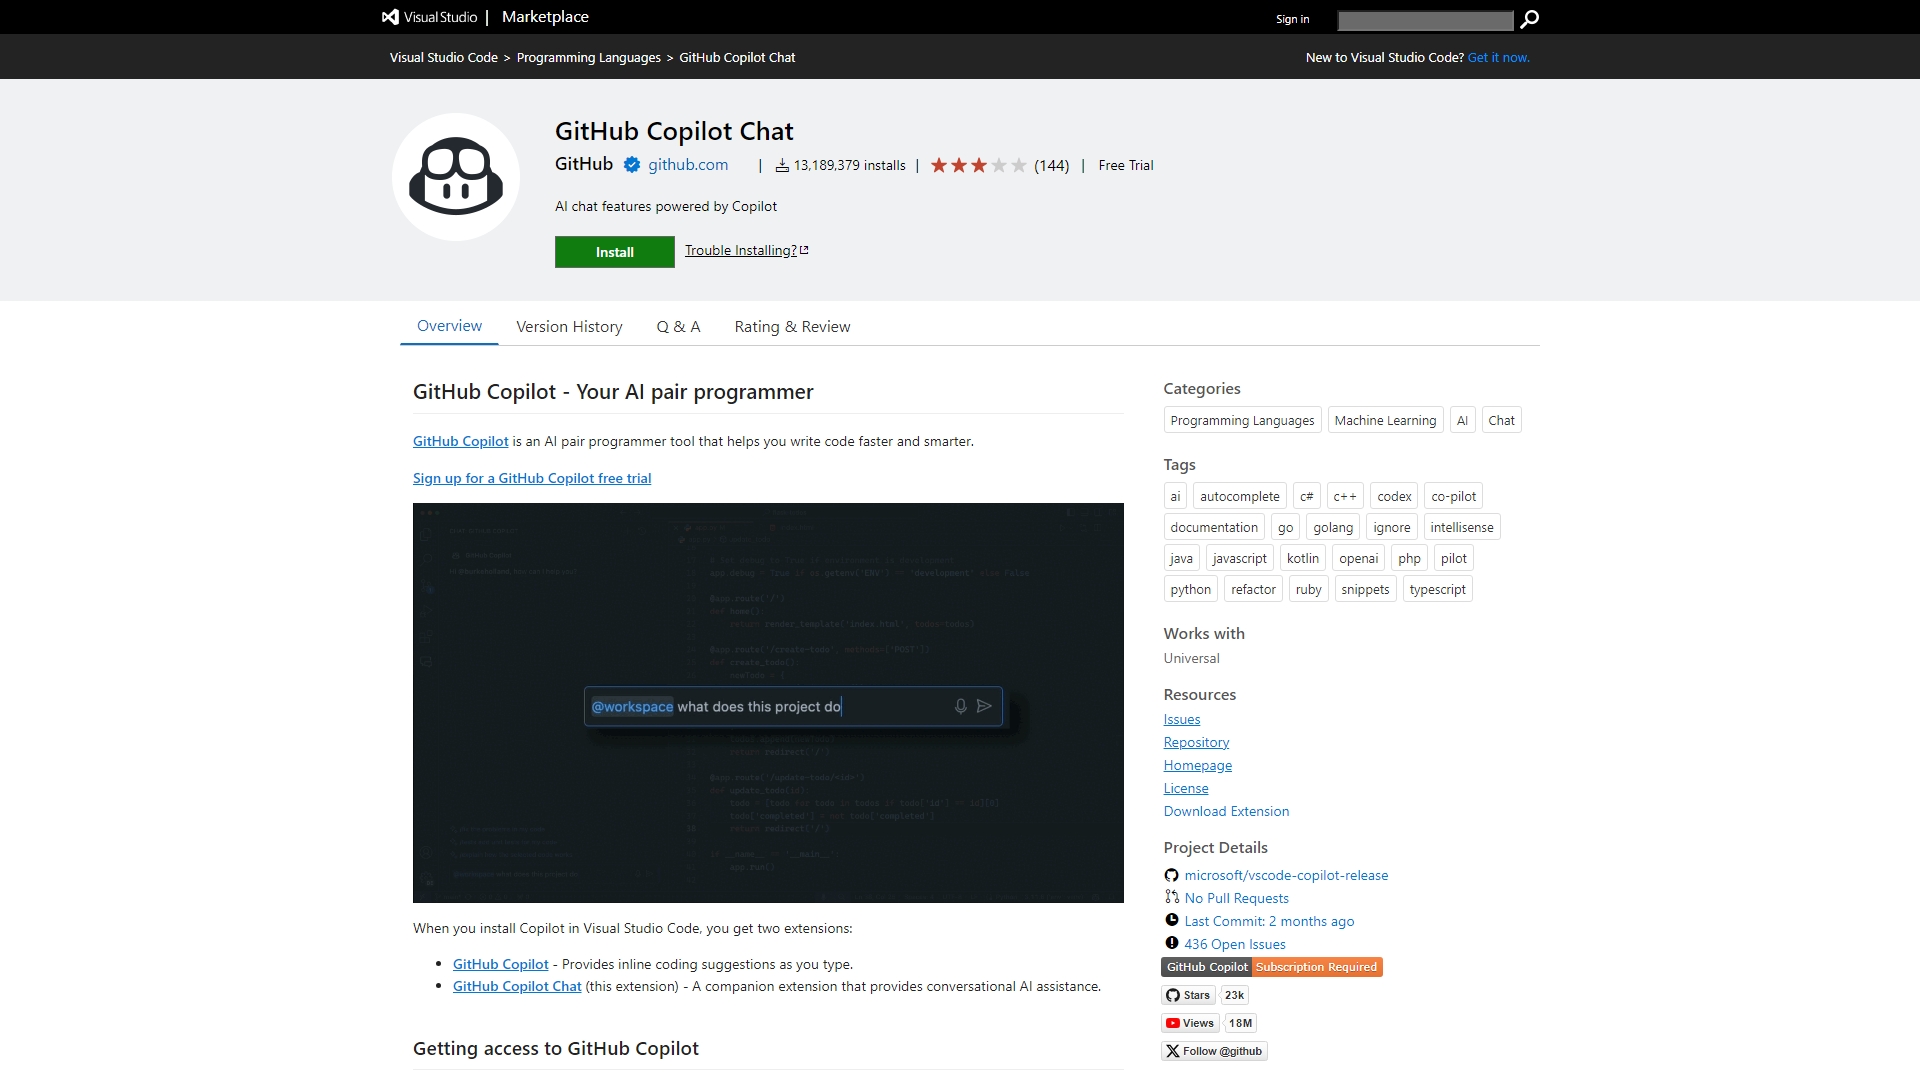Click the Follow @github X badge
This screenshot has width=1920, height=1080.
[1214, 1051]
